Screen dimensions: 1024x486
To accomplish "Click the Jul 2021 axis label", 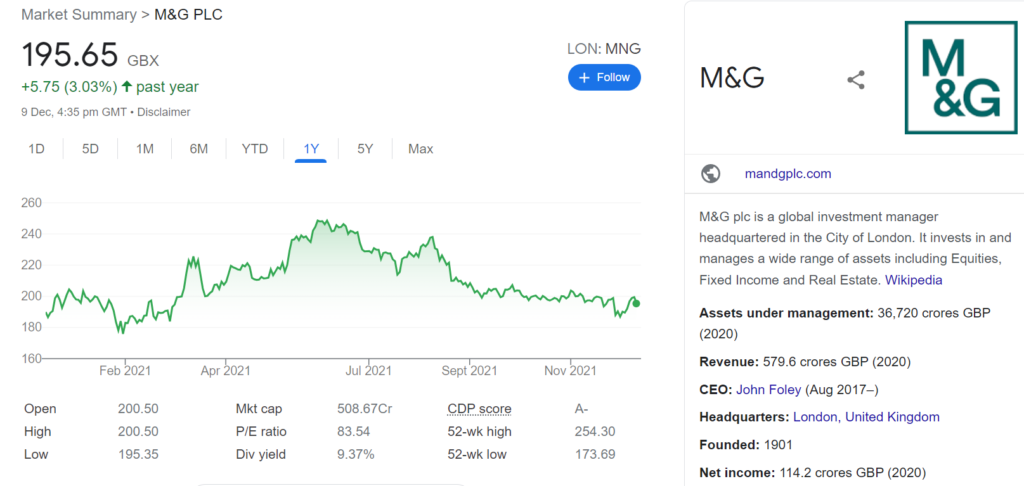I will pos(368,371).
